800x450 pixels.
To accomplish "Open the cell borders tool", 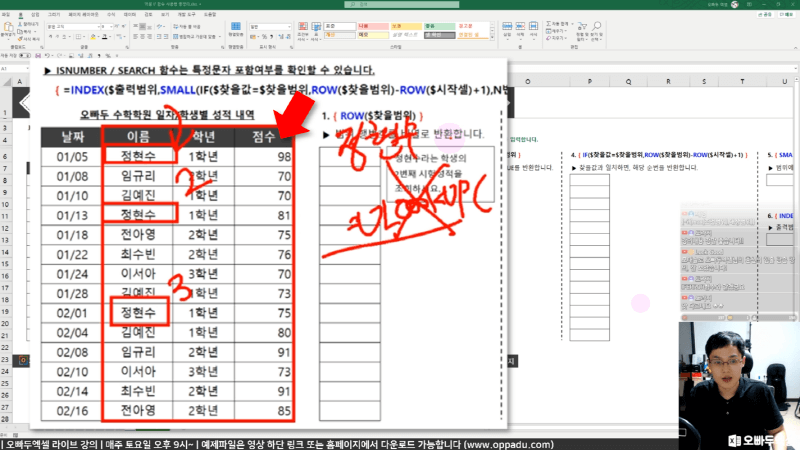I will coord(79,37).
